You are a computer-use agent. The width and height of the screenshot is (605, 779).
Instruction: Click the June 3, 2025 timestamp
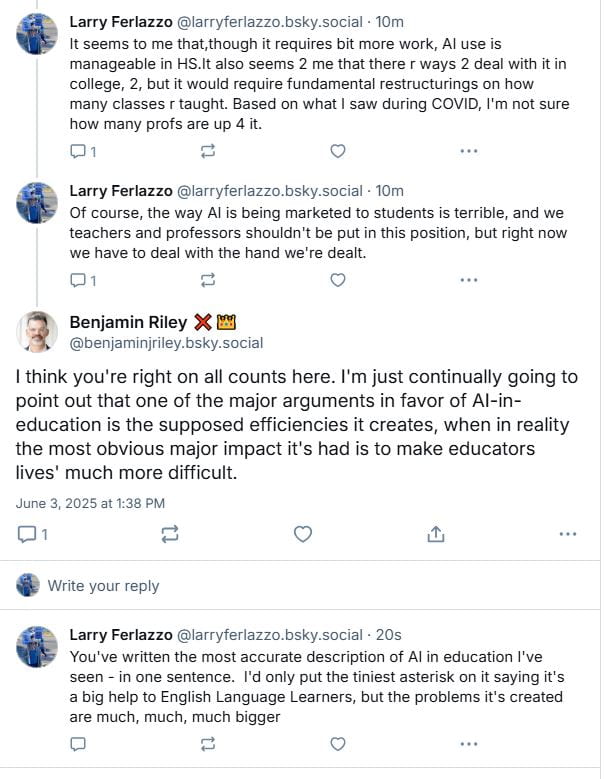[x=90, y=503]
